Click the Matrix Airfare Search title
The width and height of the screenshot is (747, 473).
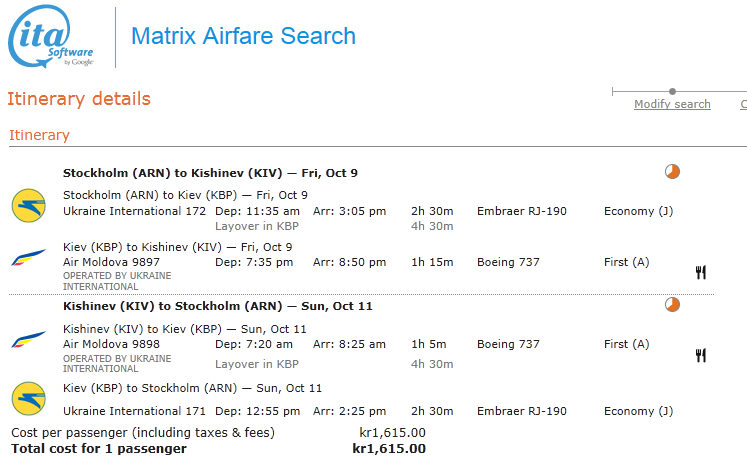(x=243, y=37)
